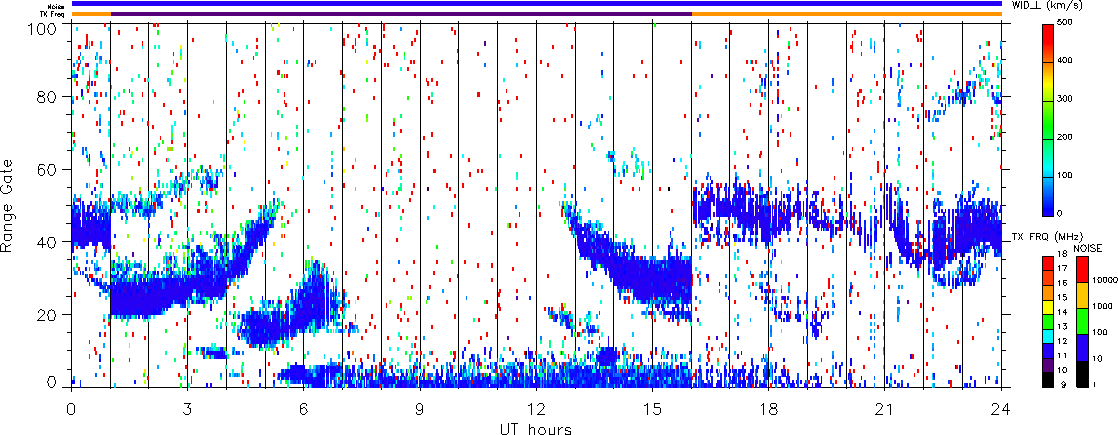The height and width of the screenshot is (435, 1118).
Task: Click the "UT hours" axis title
Action: [536, 429]
